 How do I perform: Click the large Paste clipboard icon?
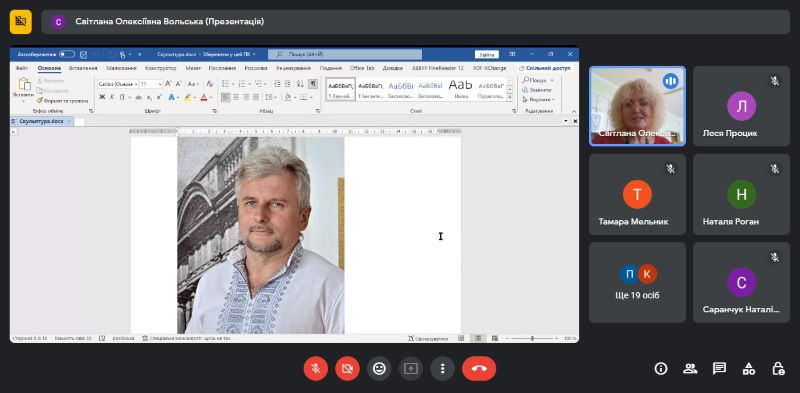tap(23, 84)
